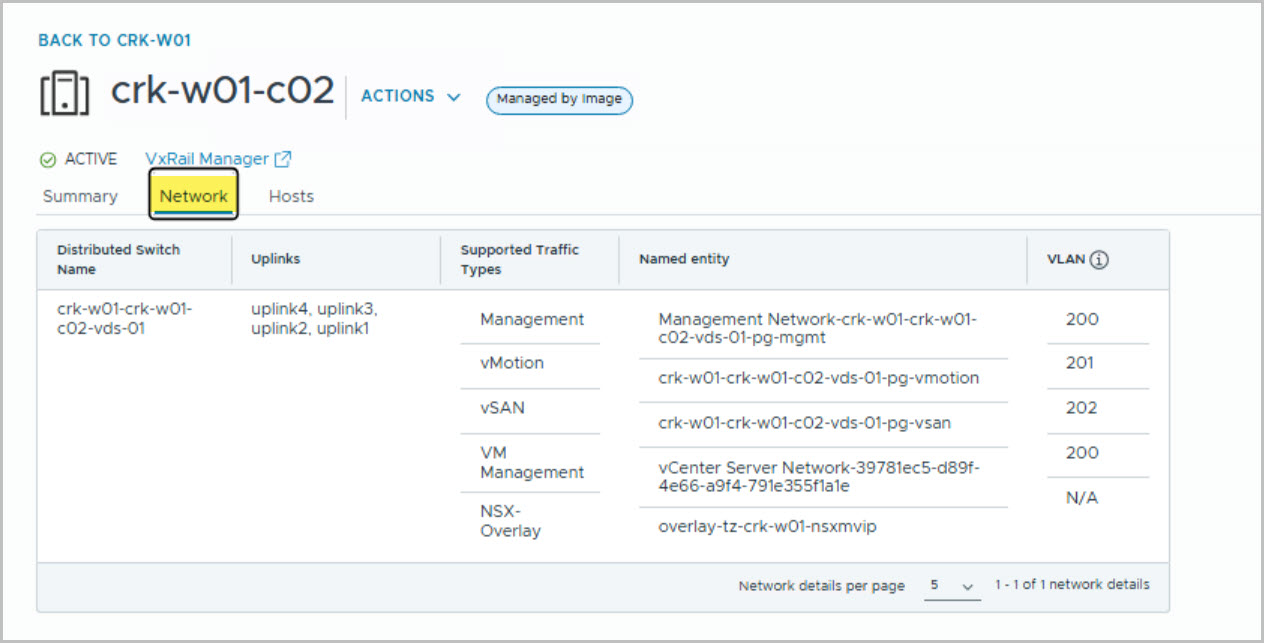Switch to the Summary tab
The width and height of the screenshot is (1264, 643).
(80, 197)
